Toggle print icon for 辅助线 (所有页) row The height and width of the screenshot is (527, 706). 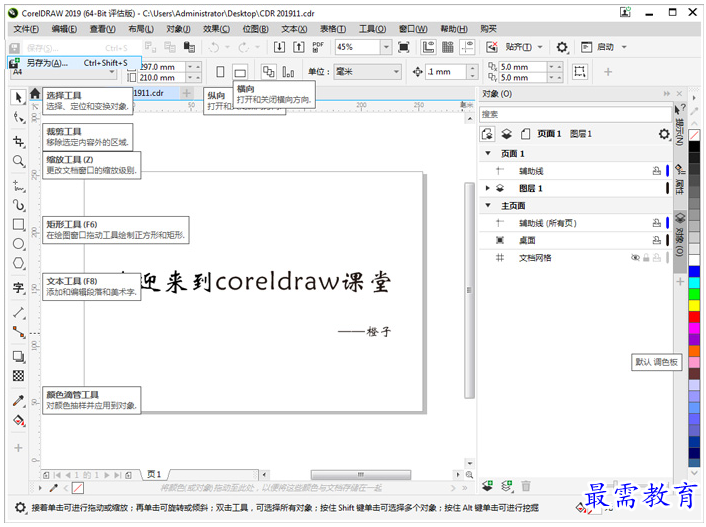(656, 223)
